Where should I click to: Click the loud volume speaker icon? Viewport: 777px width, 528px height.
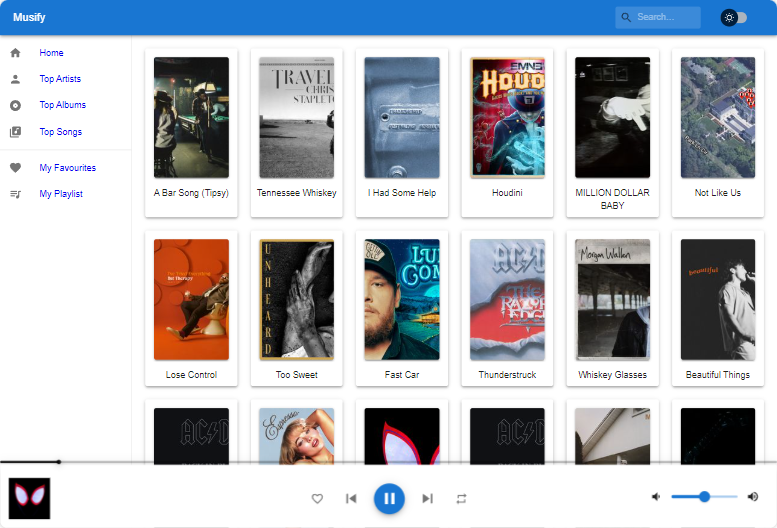coord(753,497)
